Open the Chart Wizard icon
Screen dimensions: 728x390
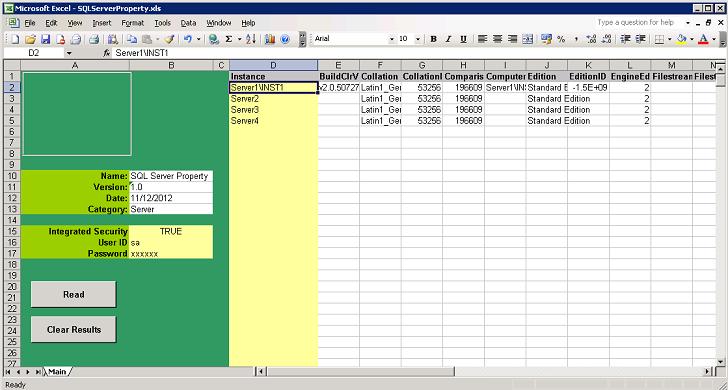pos(270,39)
